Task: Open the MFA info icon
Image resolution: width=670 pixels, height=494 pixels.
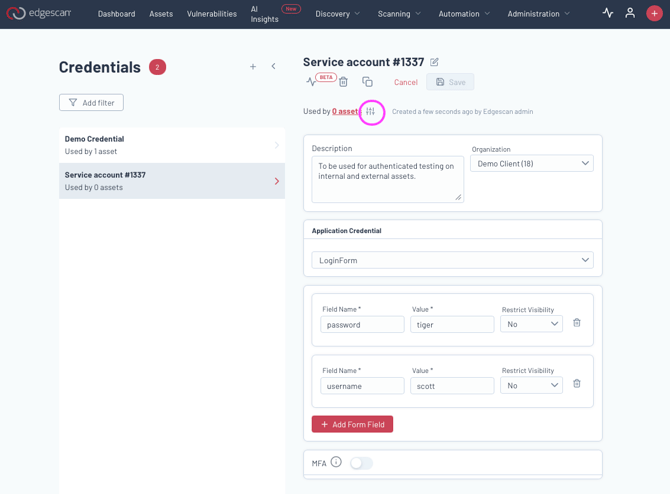Action: (x=336, y=462)
